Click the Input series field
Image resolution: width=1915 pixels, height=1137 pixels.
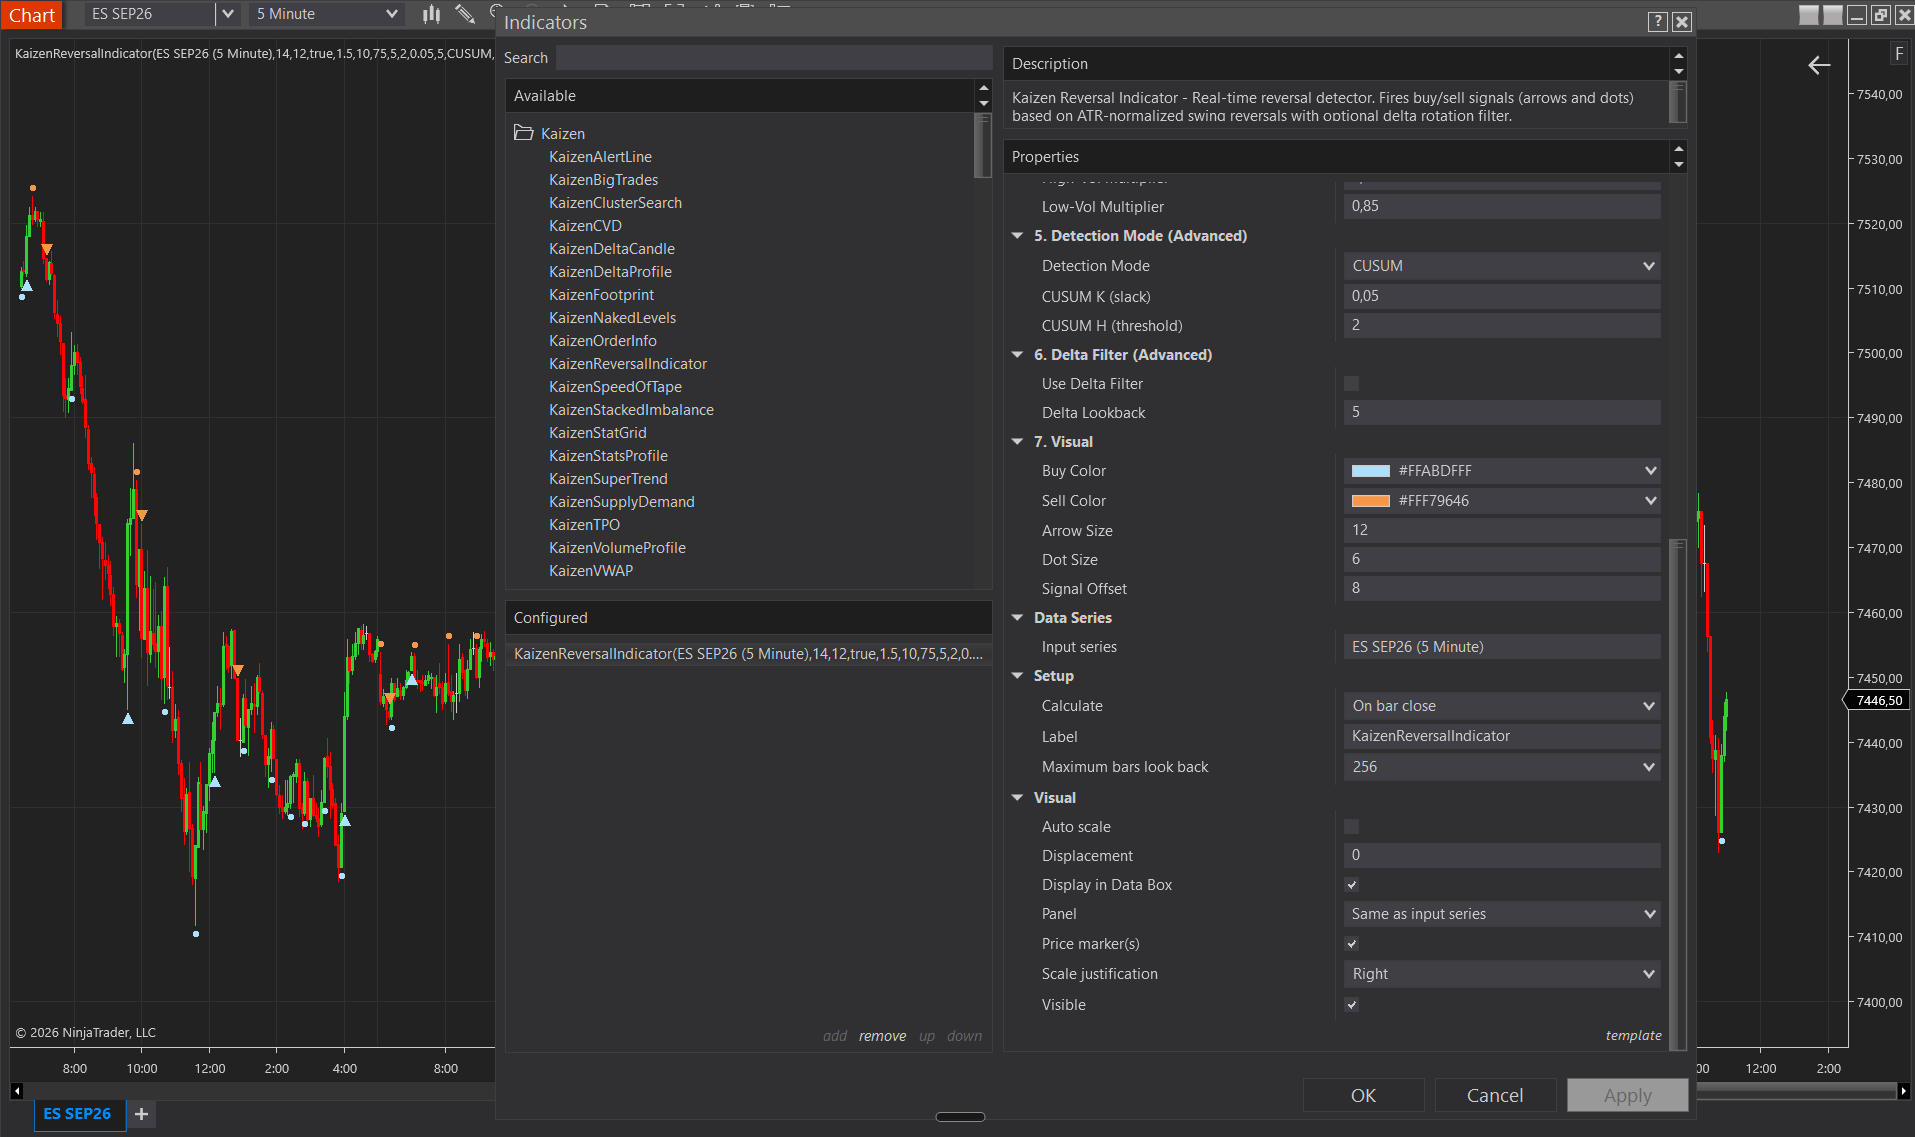(1502, 647)
